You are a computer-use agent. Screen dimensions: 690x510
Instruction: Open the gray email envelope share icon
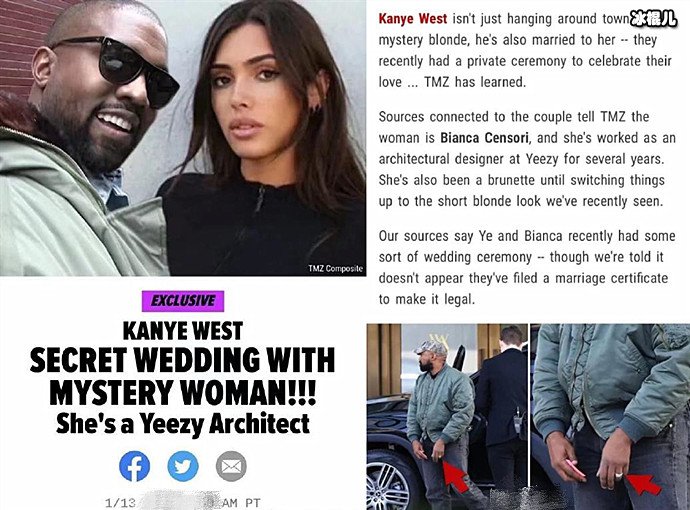(231, 466)
